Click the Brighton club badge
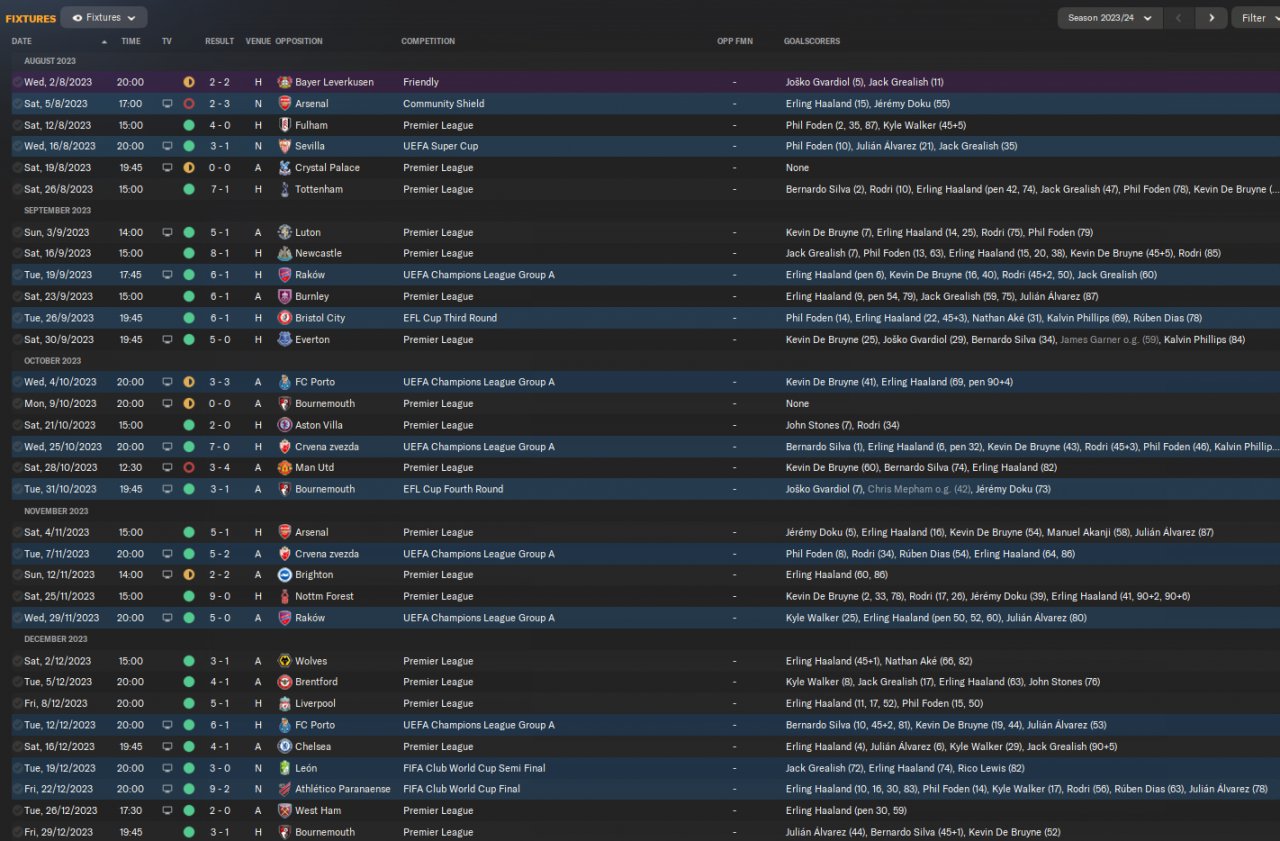Screen dimensions: 1280x841 285,575
